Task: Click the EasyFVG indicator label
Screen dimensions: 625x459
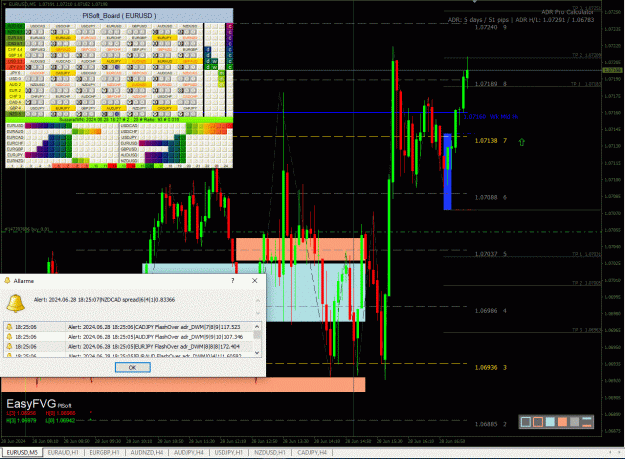Action: (39, 404)
